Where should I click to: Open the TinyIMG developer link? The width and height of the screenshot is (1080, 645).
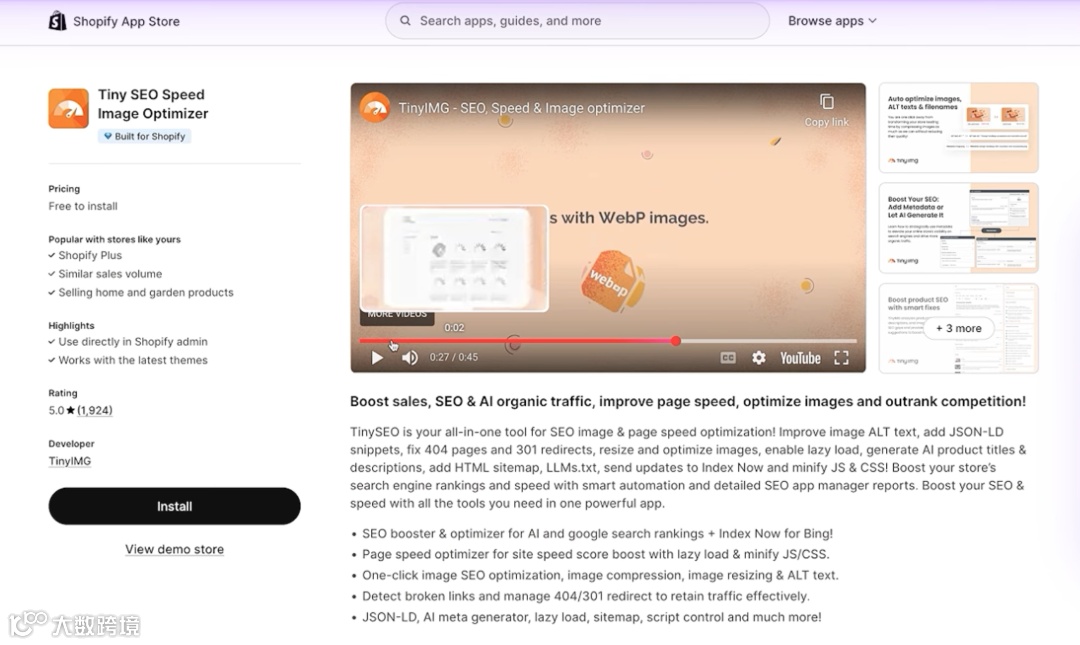coord(70,461)
